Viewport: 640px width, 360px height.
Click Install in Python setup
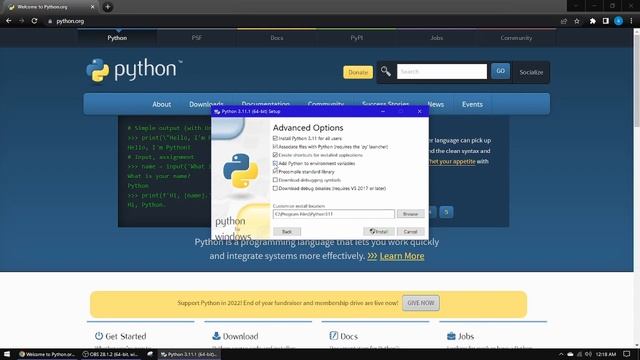(379, 231)
